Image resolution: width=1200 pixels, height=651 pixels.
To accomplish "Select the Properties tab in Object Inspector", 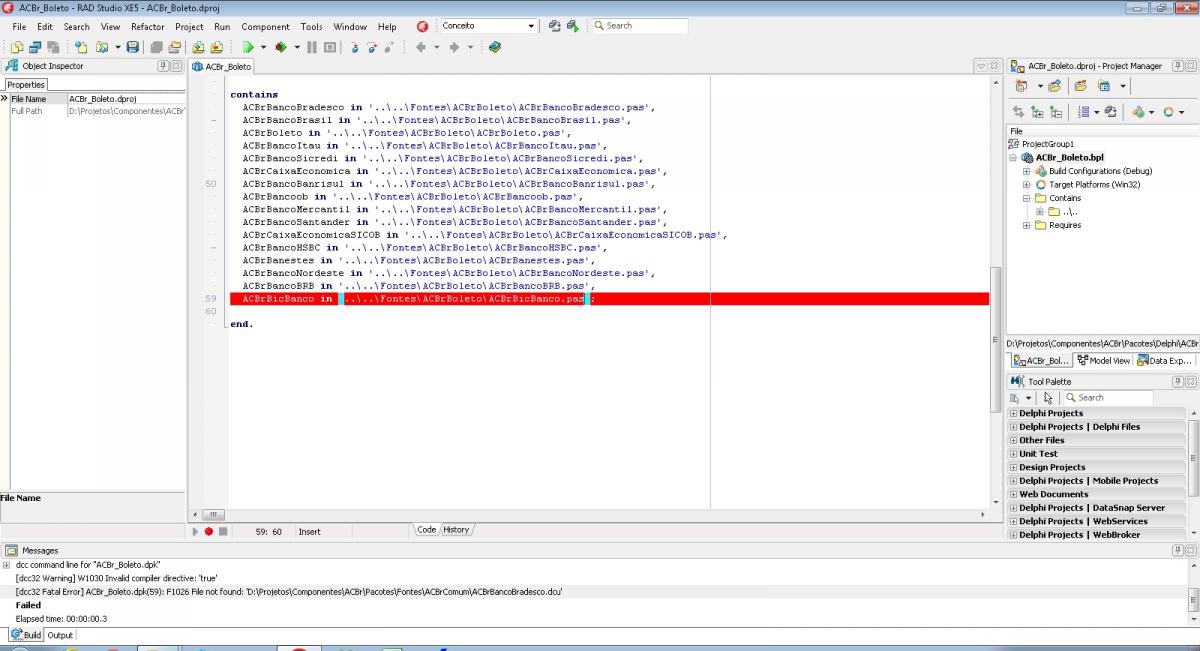I will 26,85.
